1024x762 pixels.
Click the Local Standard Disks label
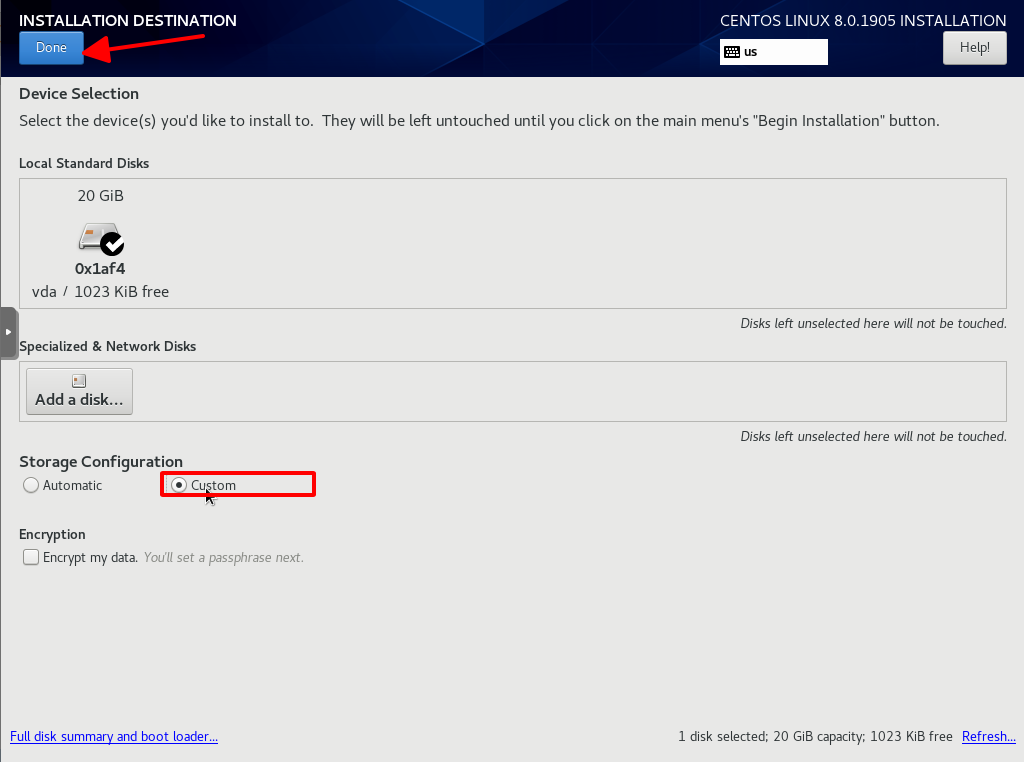coord(84,163)
